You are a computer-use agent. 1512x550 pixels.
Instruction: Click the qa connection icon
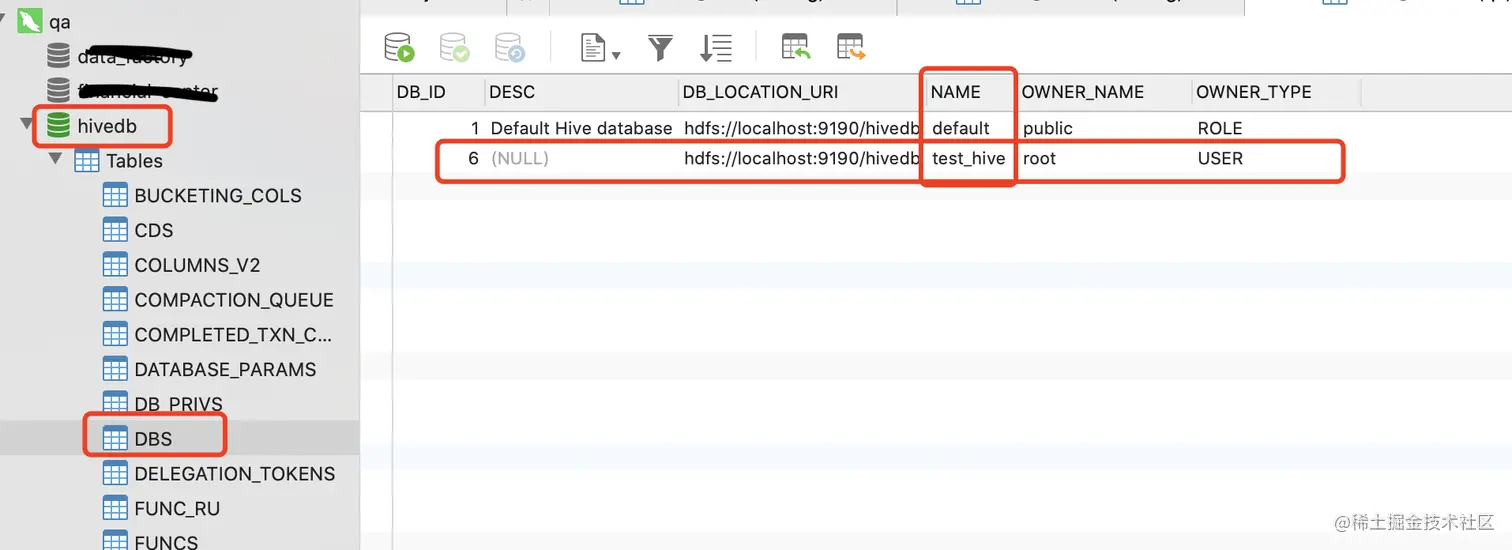(x=28, y=21)
